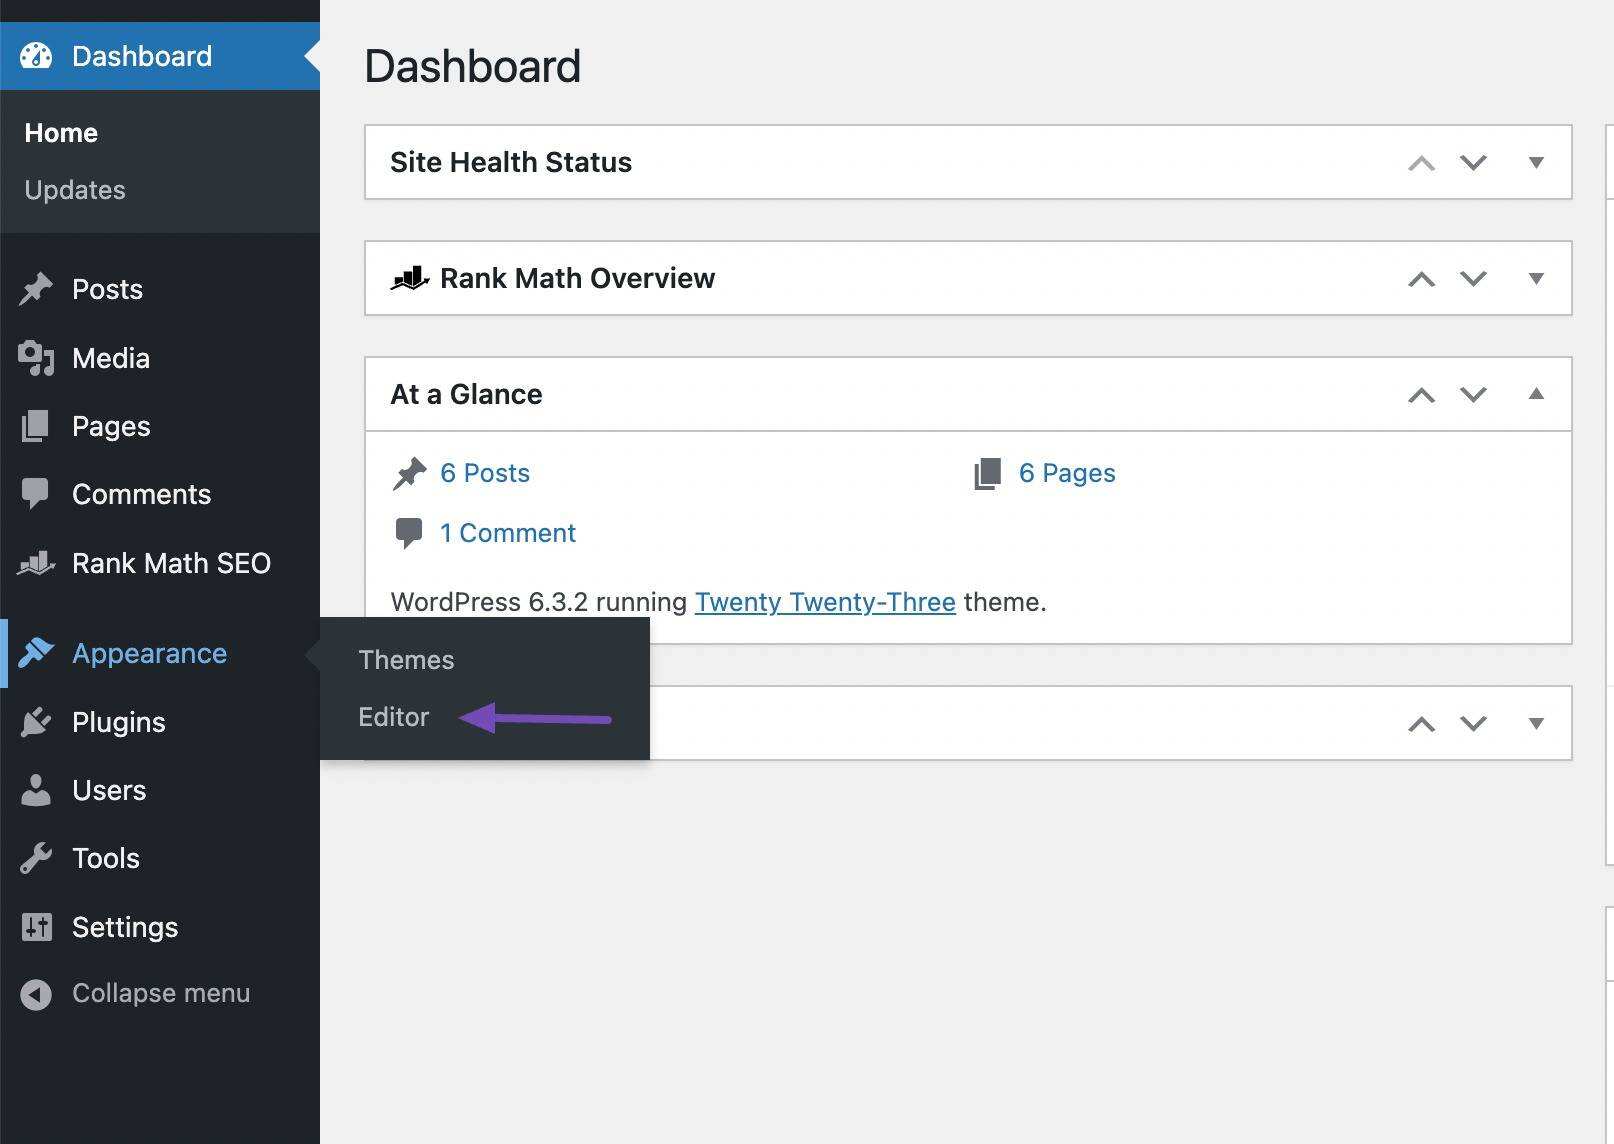
Task: Move Rank Math Overview panel up
Action: pyautogui.click(x=1421, y=279)
